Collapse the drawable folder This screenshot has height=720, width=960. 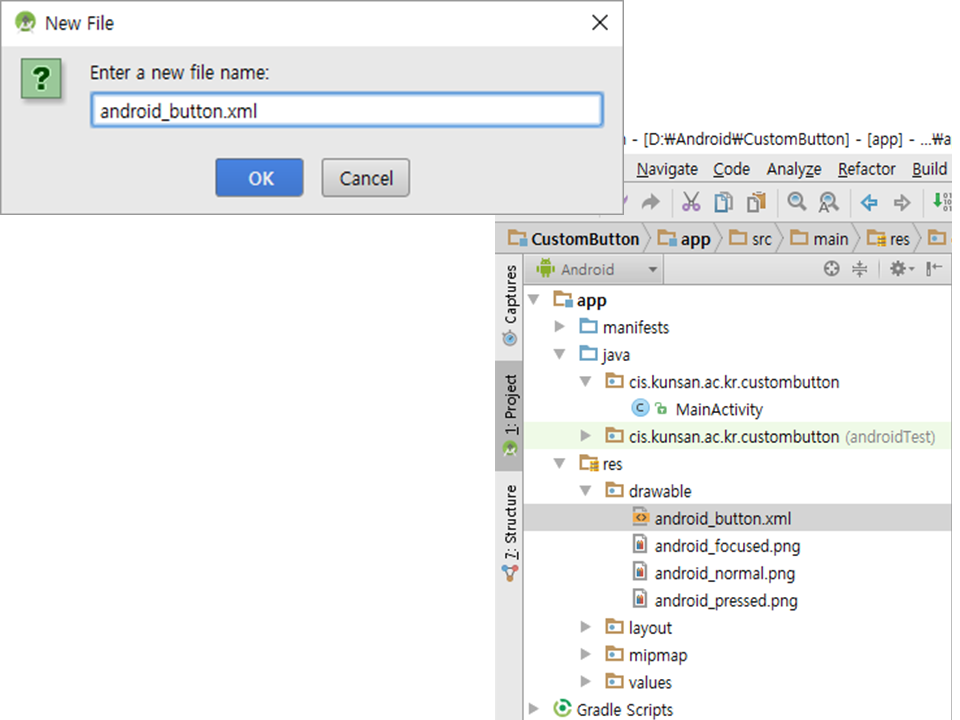point(585,491)
